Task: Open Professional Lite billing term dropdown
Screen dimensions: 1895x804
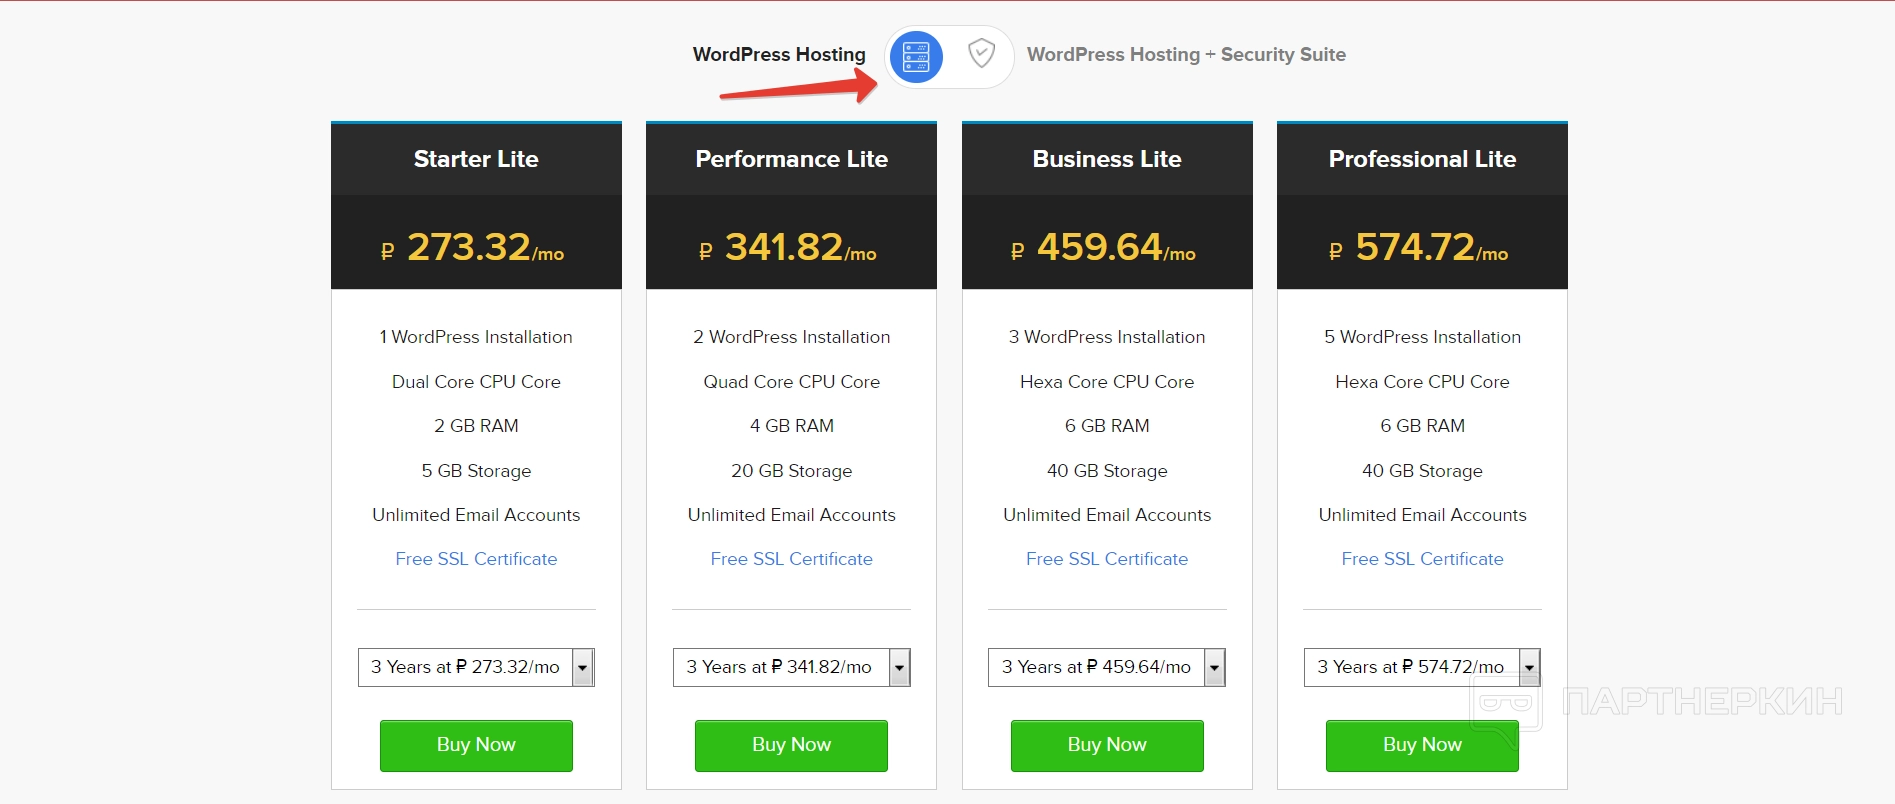Action: [1421, 667]
